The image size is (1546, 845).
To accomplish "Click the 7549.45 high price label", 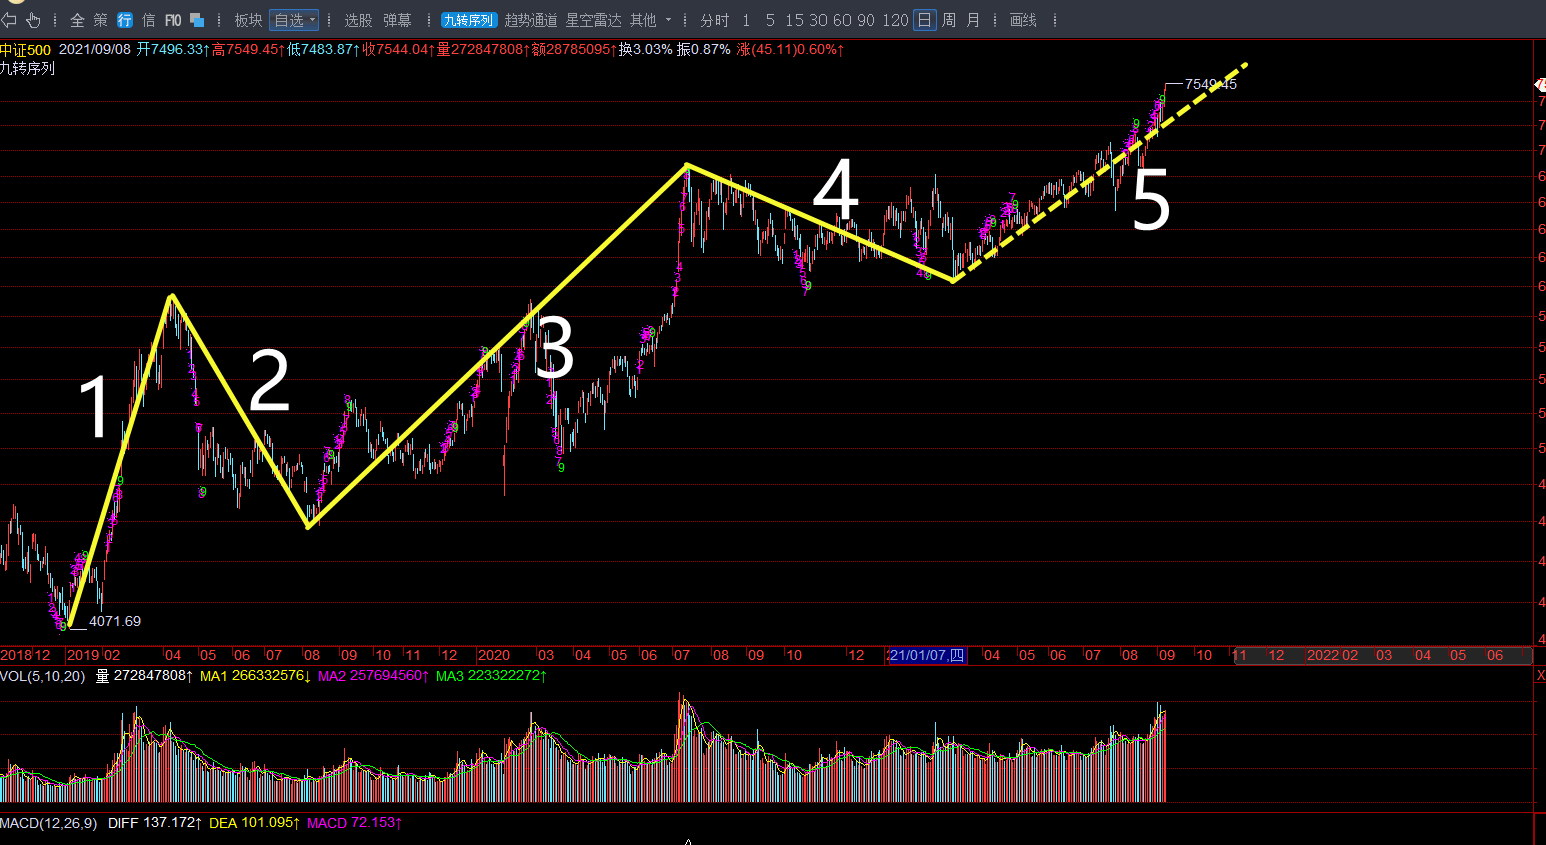I will (1211, 84).
